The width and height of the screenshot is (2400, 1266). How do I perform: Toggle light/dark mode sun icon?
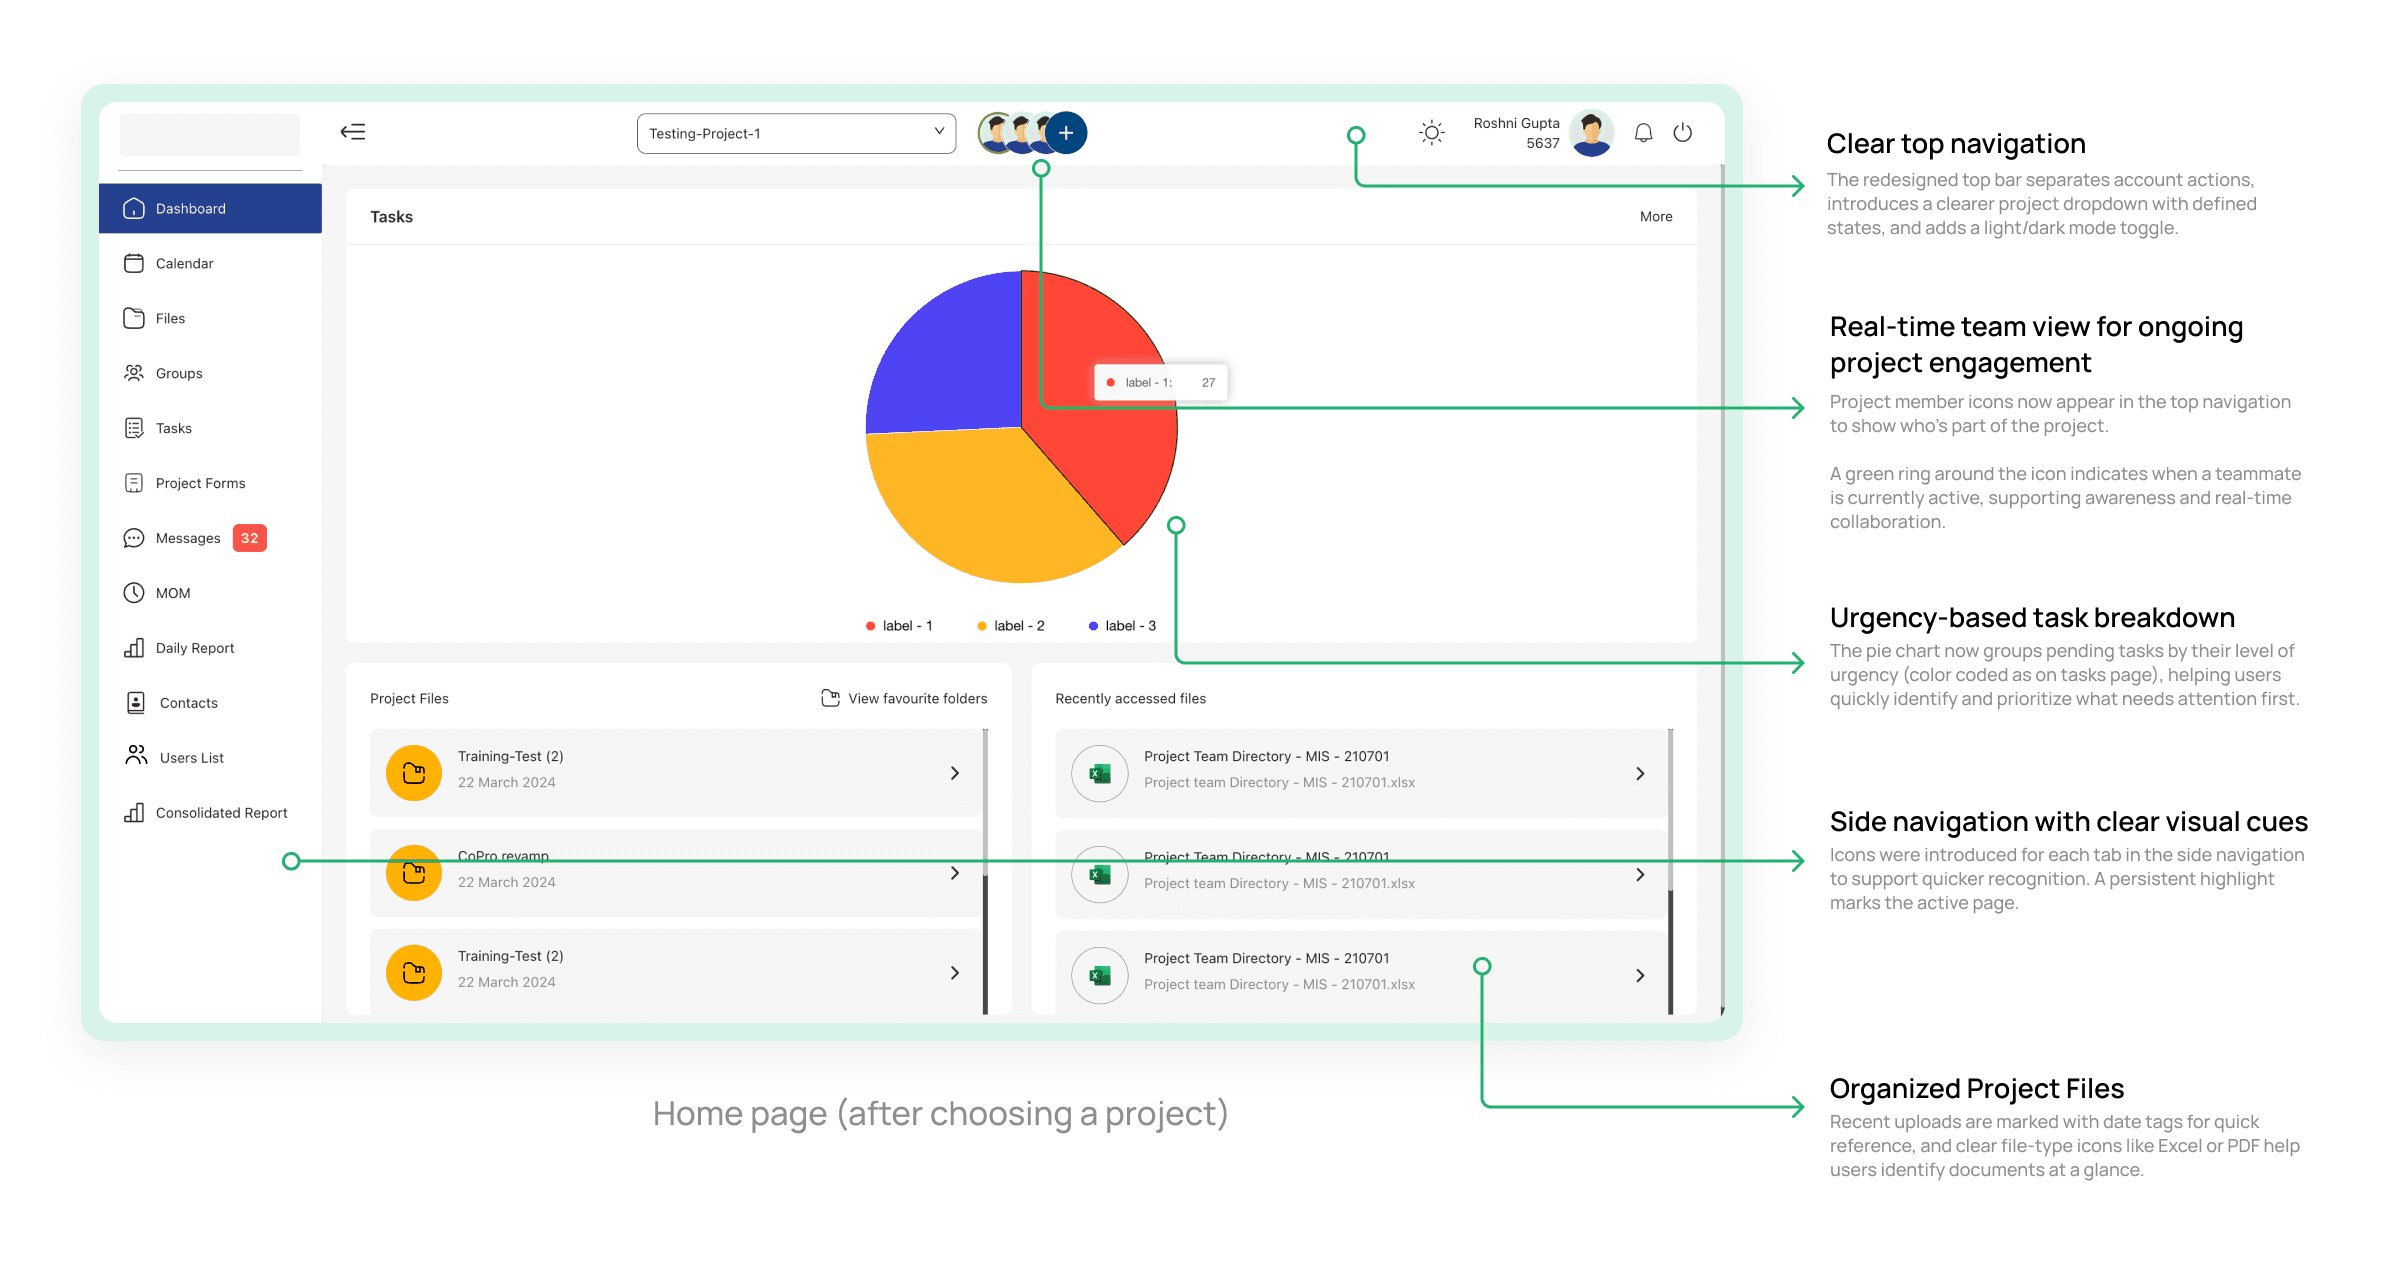(1432, 133)
